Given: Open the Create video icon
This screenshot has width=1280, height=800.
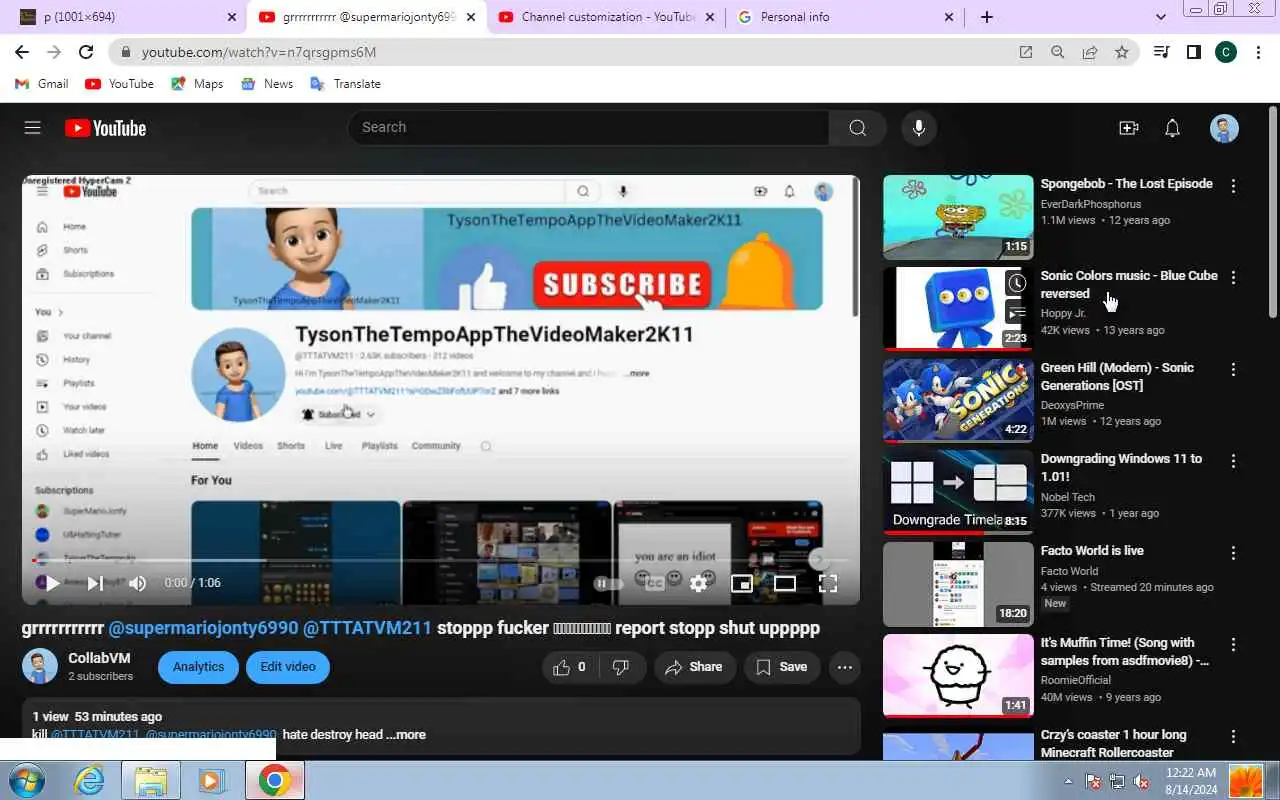Looking at the screenshot, I should (1128, 128).
